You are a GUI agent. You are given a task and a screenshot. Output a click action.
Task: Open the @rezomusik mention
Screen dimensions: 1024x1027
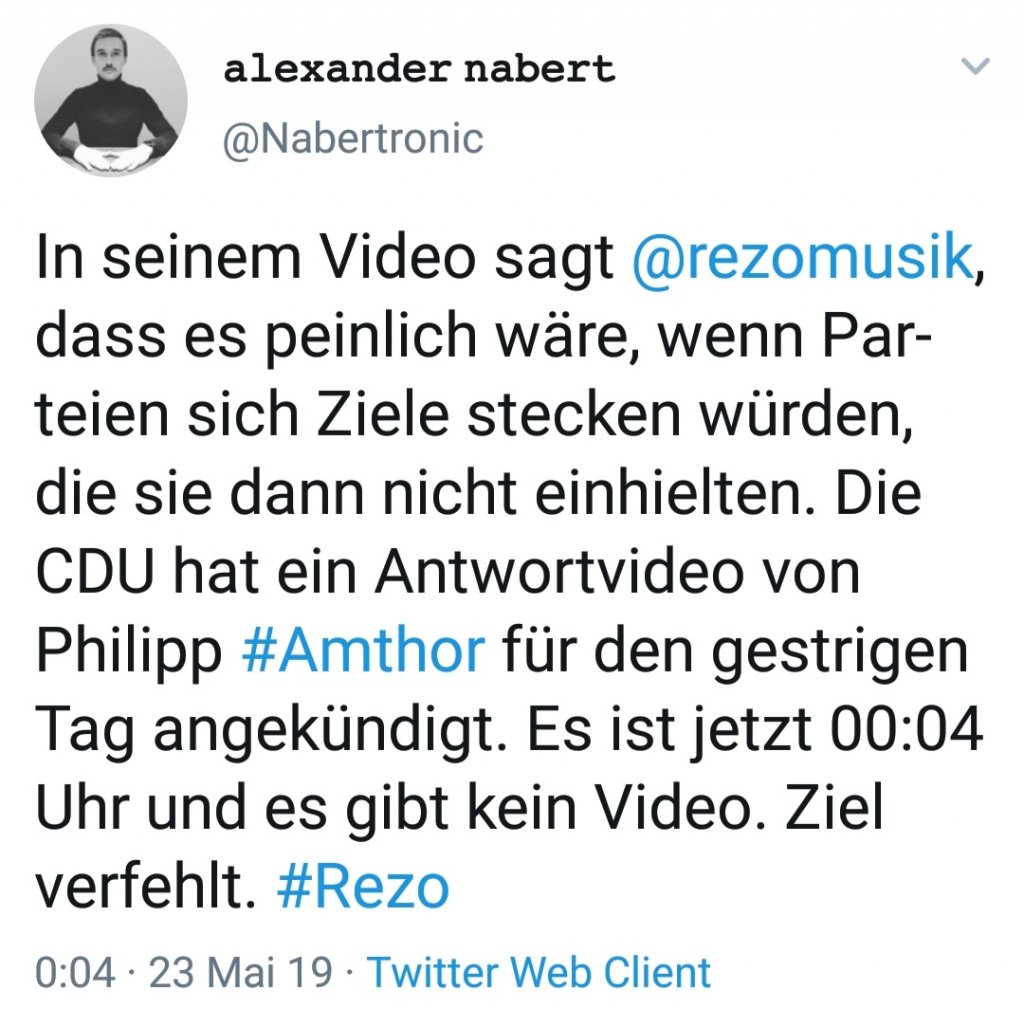(803, 257)
